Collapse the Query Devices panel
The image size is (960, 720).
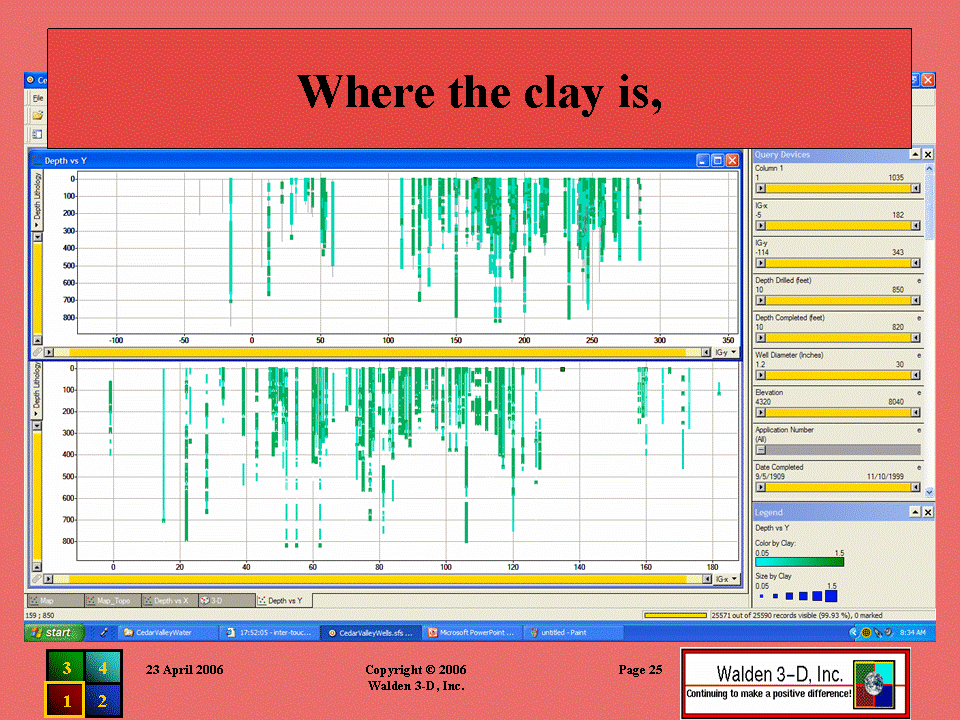pos(914,155)
